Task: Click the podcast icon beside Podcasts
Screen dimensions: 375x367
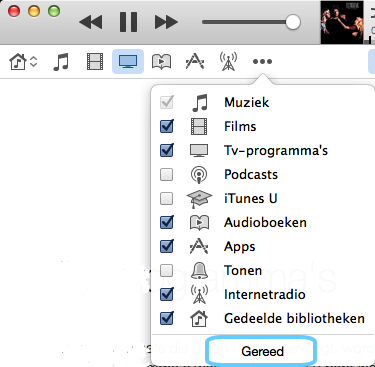Action: (x=199, y=175)
